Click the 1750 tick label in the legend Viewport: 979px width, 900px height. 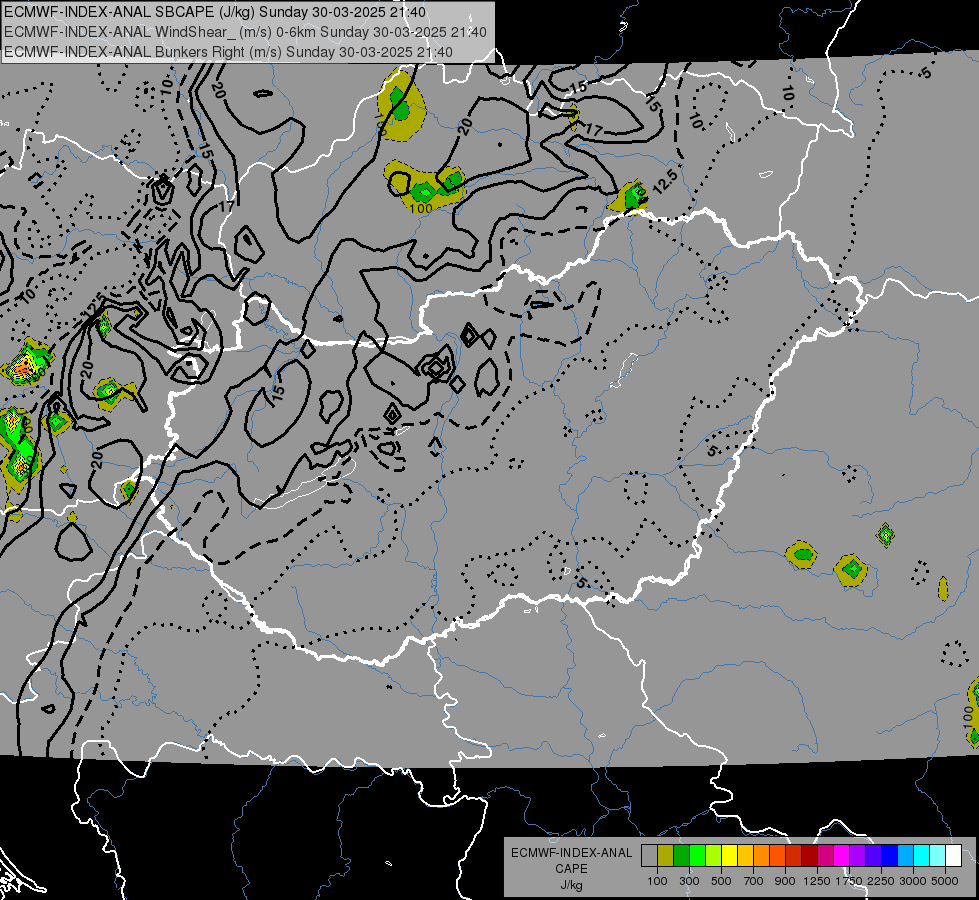[849, 881]
